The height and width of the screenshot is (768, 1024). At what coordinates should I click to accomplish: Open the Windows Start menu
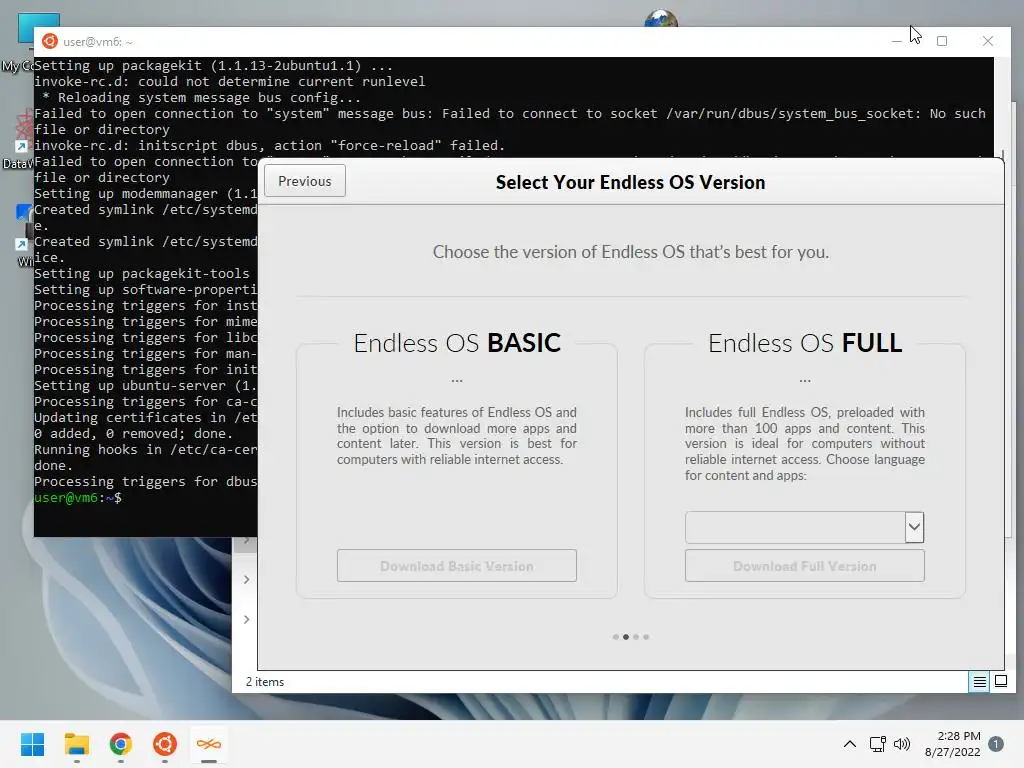(x=33, y=744)
